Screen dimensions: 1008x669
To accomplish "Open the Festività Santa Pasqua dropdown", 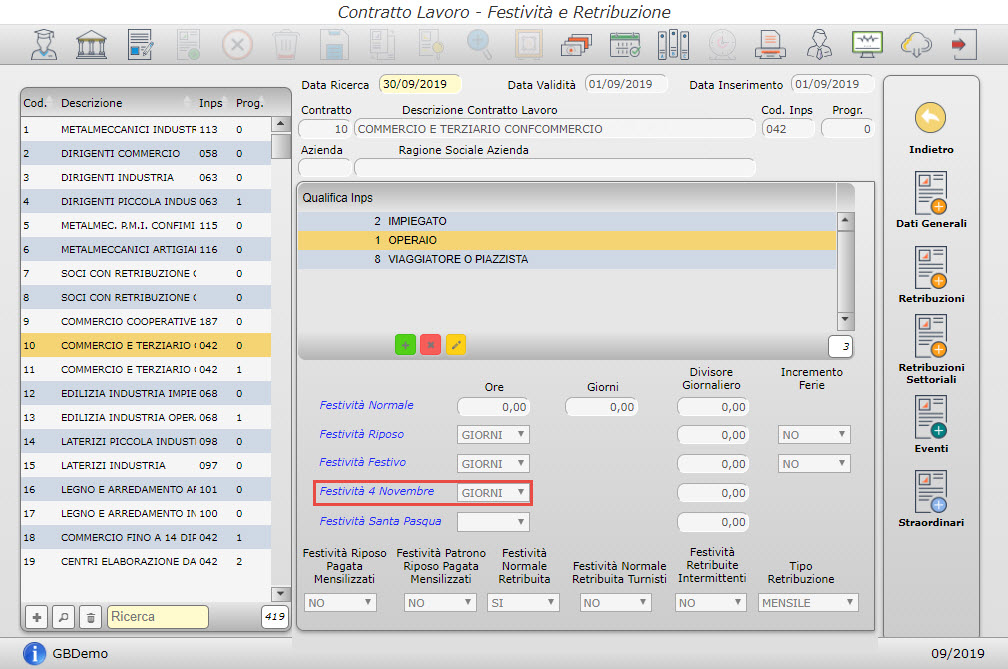I will [493, 522].
